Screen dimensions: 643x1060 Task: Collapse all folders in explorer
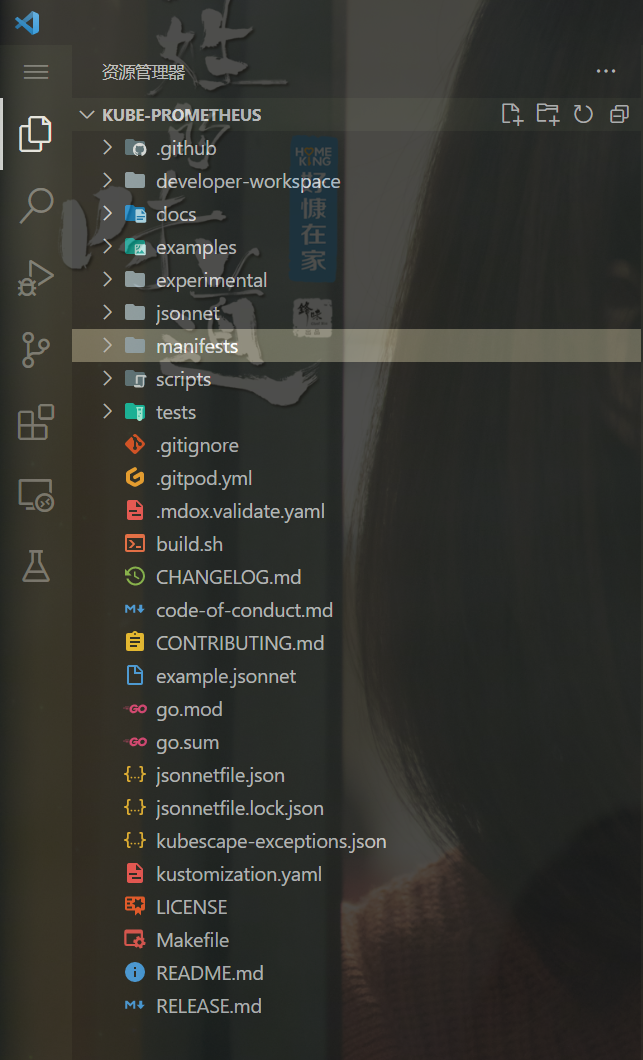point(619,114)
